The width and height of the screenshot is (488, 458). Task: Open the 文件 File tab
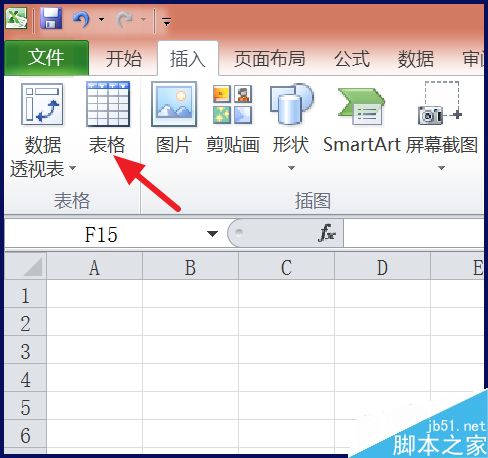tap(46, 58)
